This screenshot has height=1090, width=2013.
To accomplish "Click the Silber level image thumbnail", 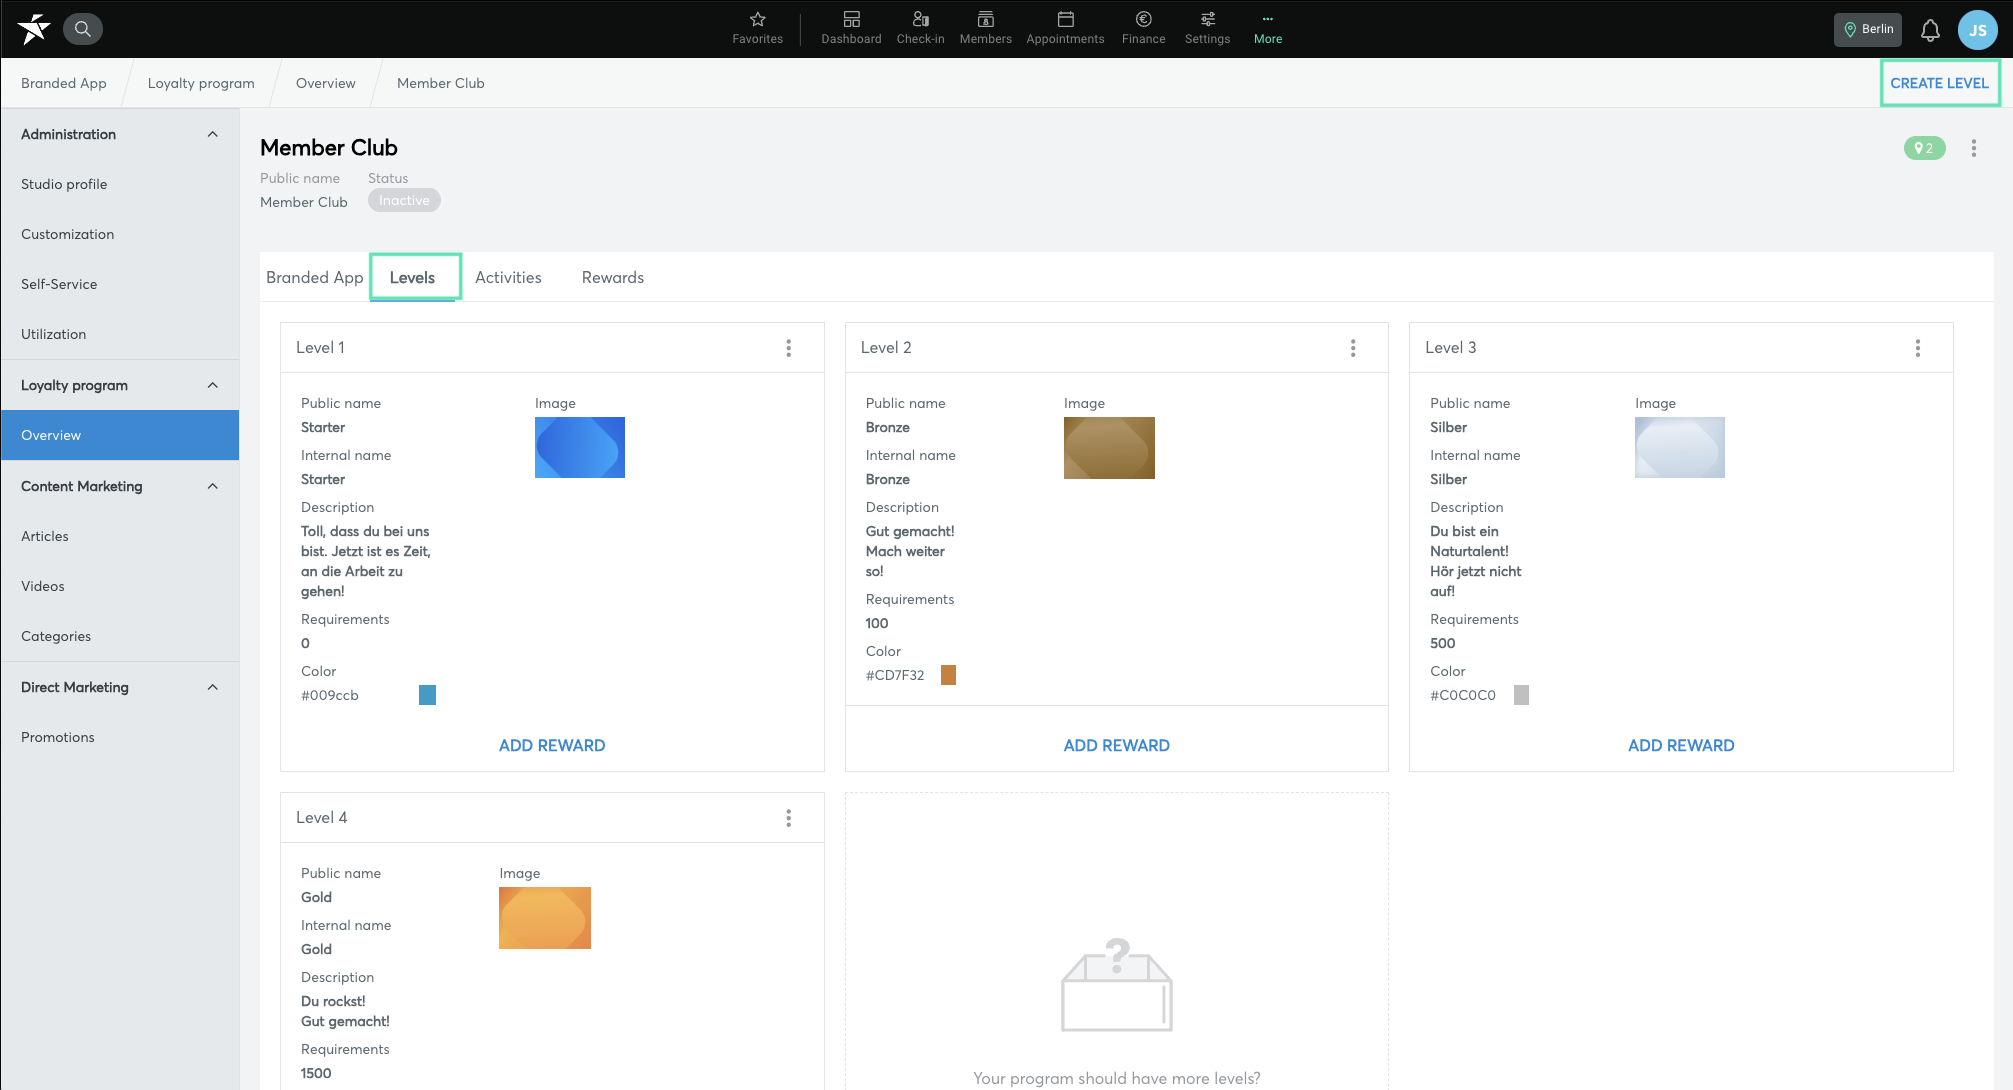I will [x=1680, y=447].
